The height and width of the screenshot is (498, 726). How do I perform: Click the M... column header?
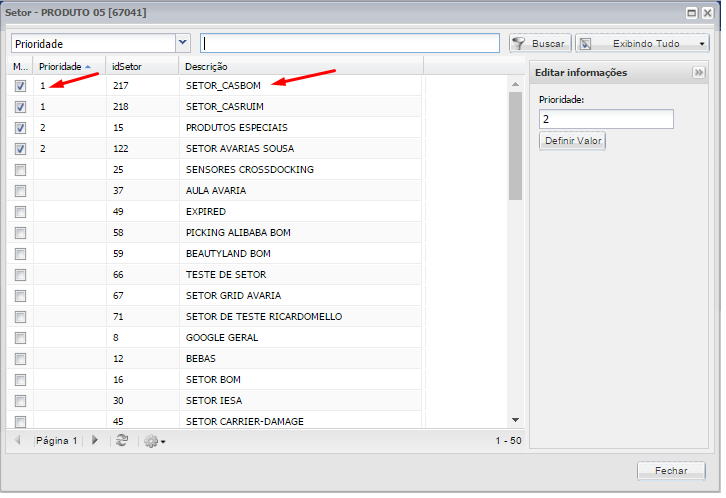coord(20,67)
